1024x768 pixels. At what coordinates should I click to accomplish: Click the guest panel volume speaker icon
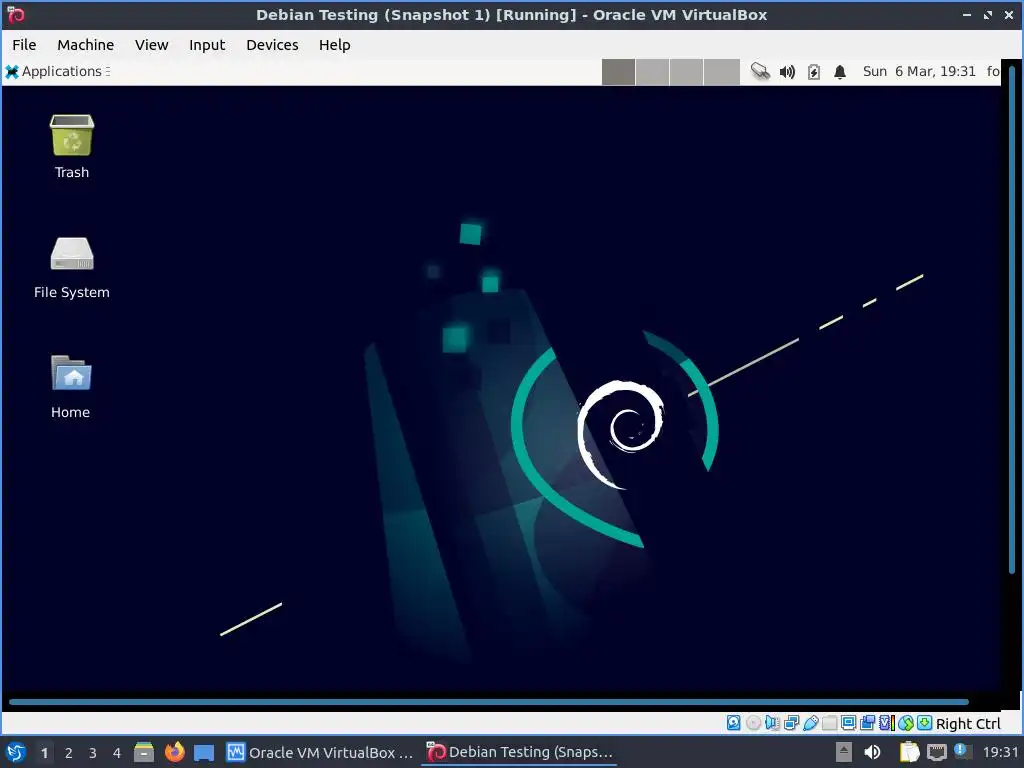787,72
